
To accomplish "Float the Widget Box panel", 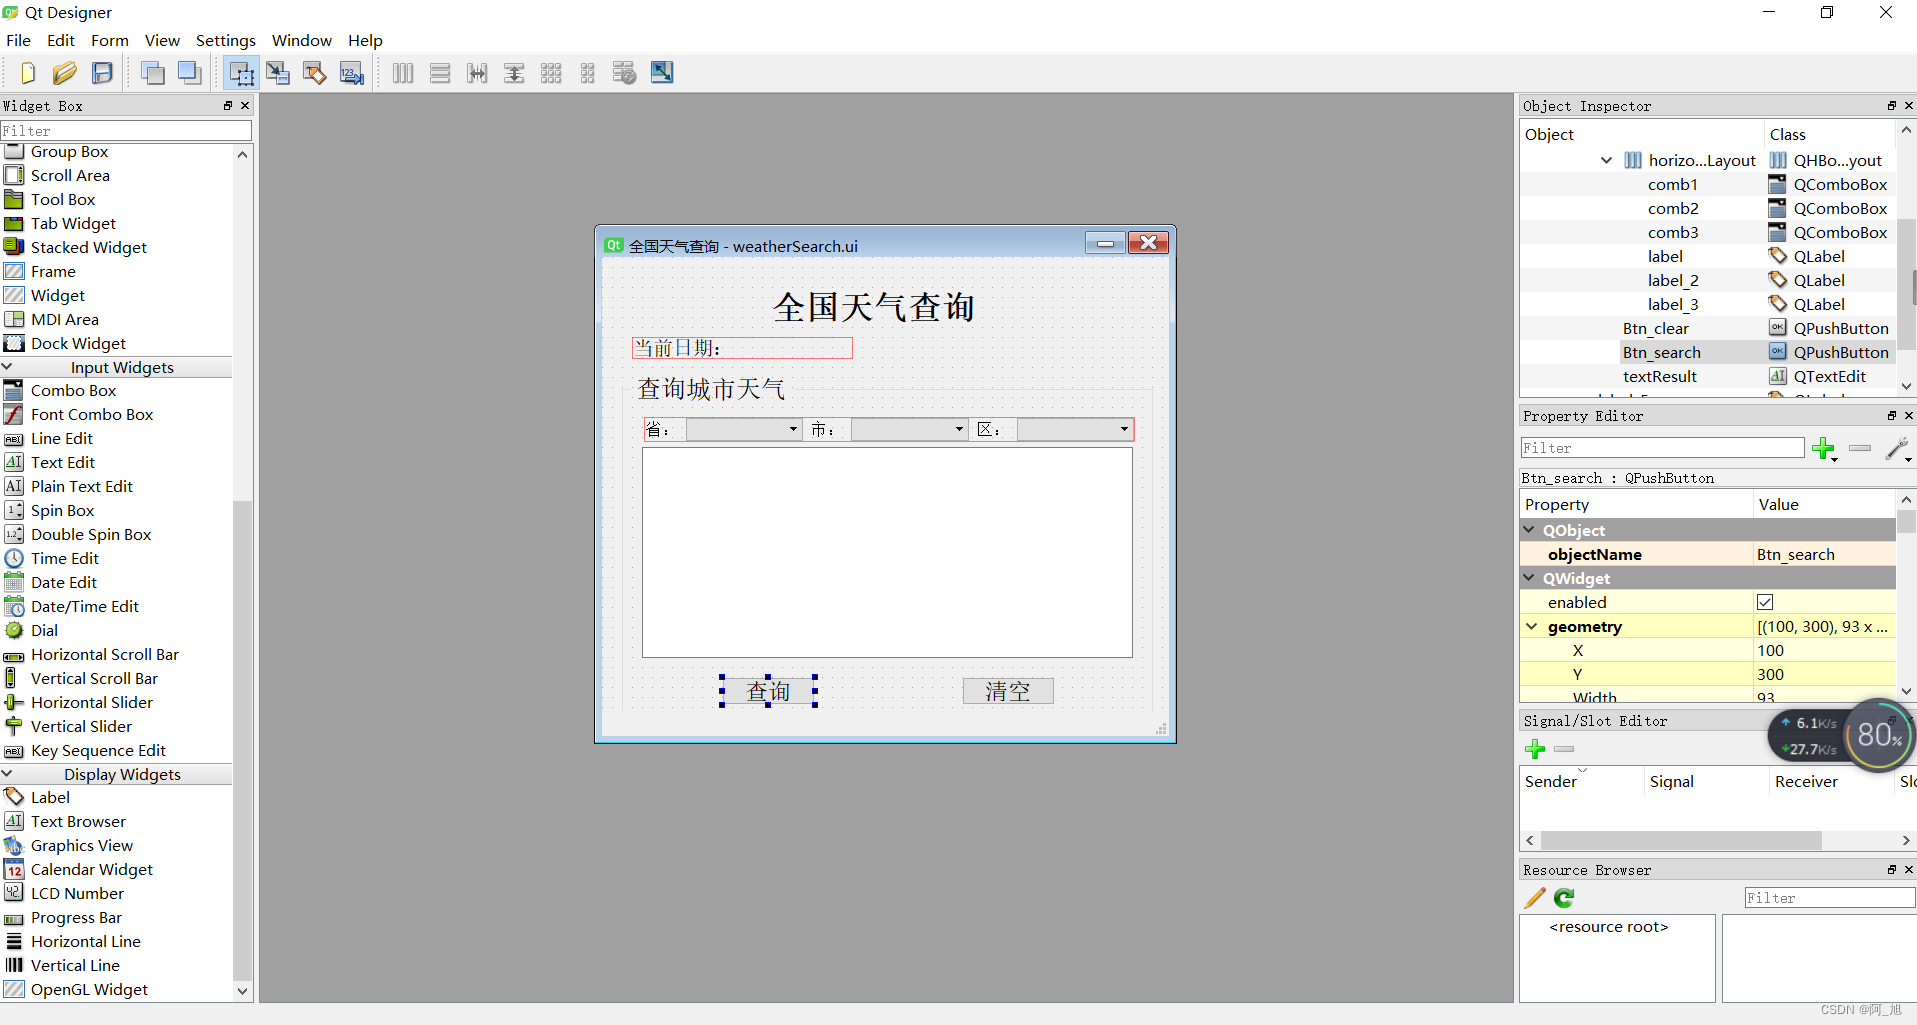I will (x=228, y=106).
